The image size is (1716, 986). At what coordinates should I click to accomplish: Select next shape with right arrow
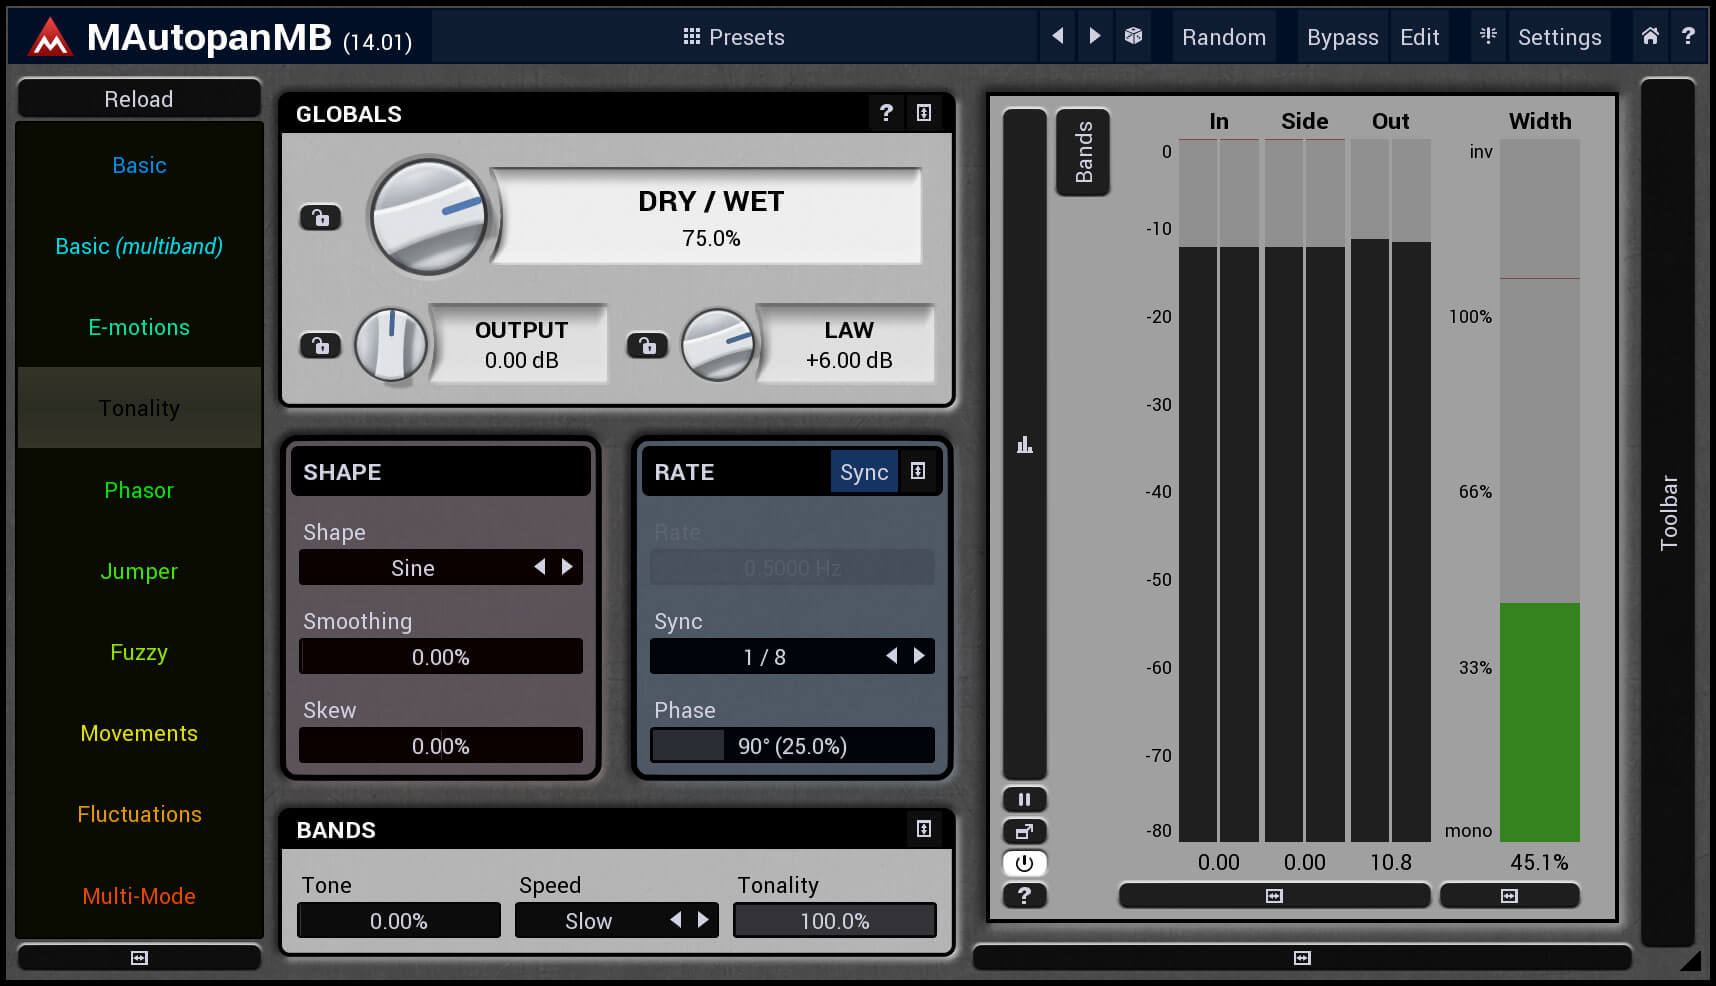coord(567,567)
